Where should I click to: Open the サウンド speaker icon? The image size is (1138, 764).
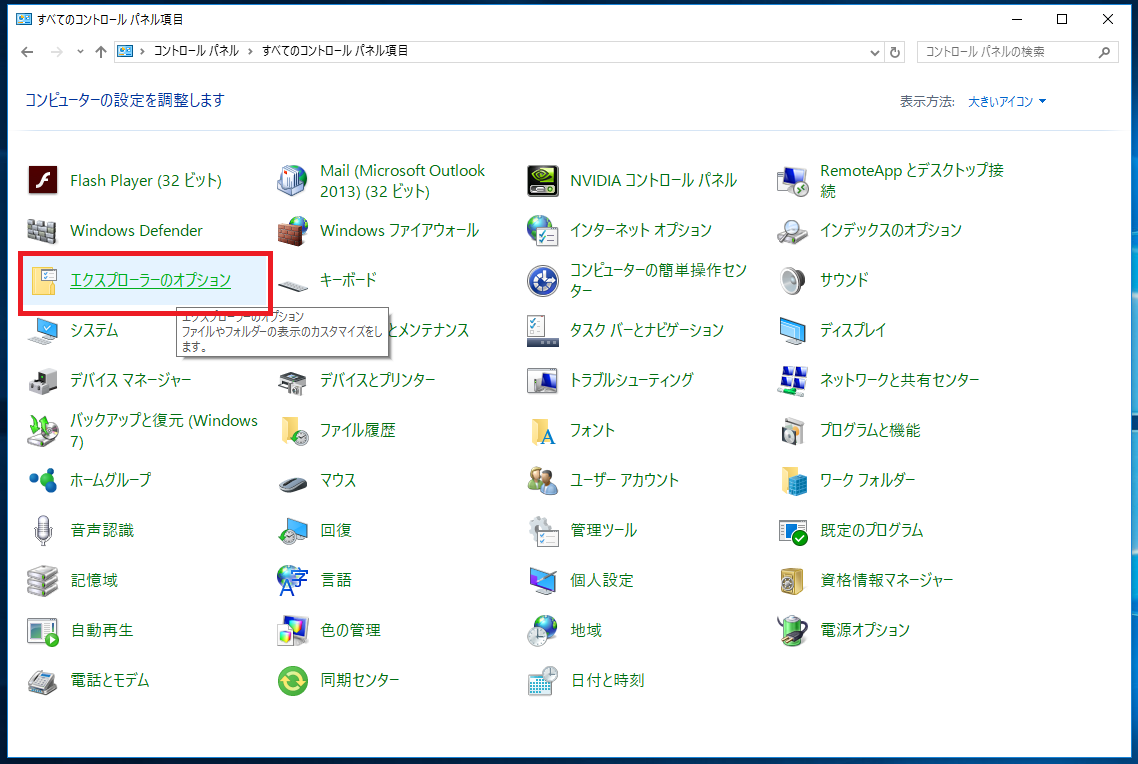coord(793,281)
